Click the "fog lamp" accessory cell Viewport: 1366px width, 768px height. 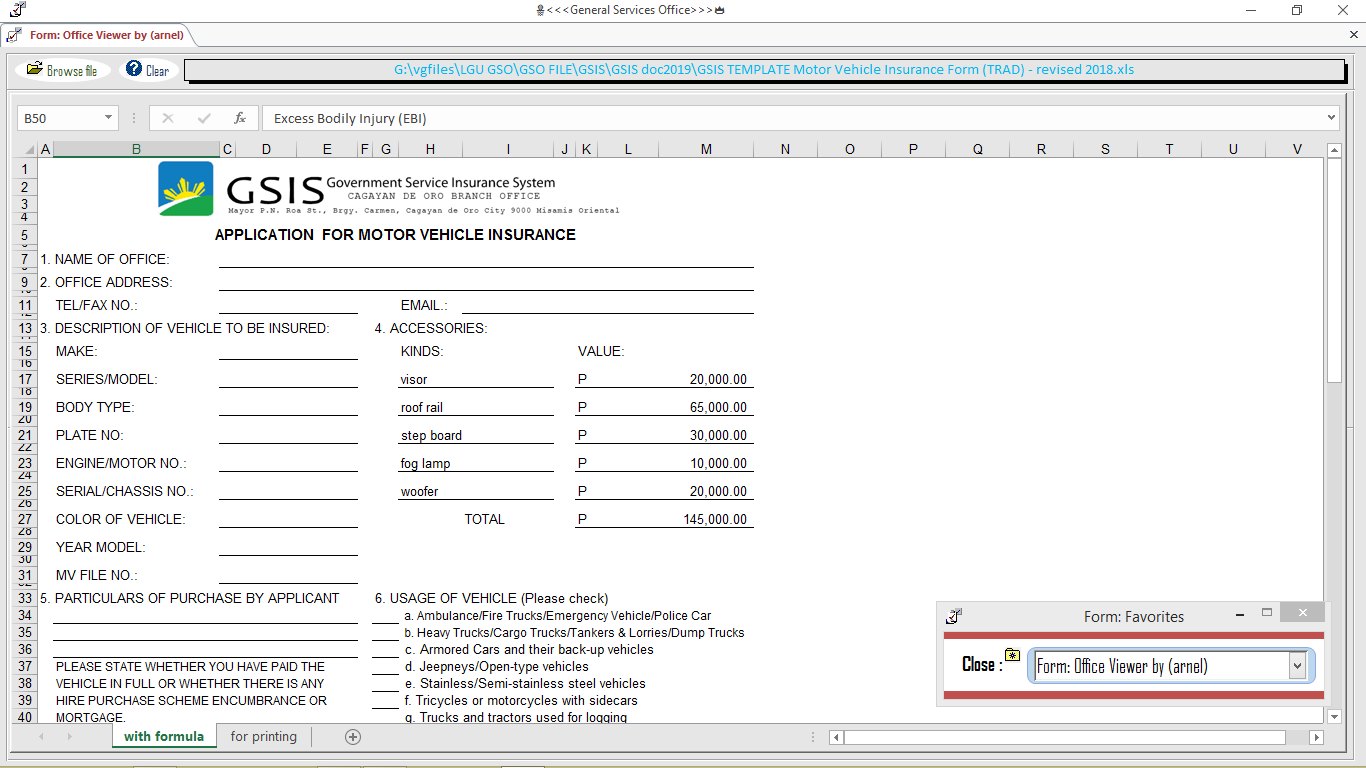(476, 463)
